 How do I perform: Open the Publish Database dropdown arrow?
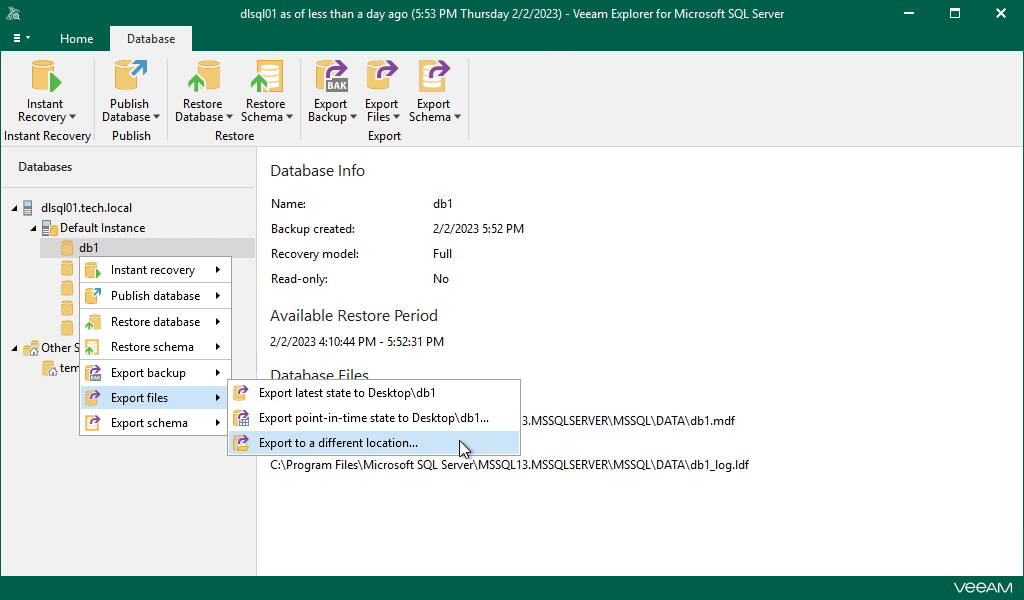tap(157, 118)
